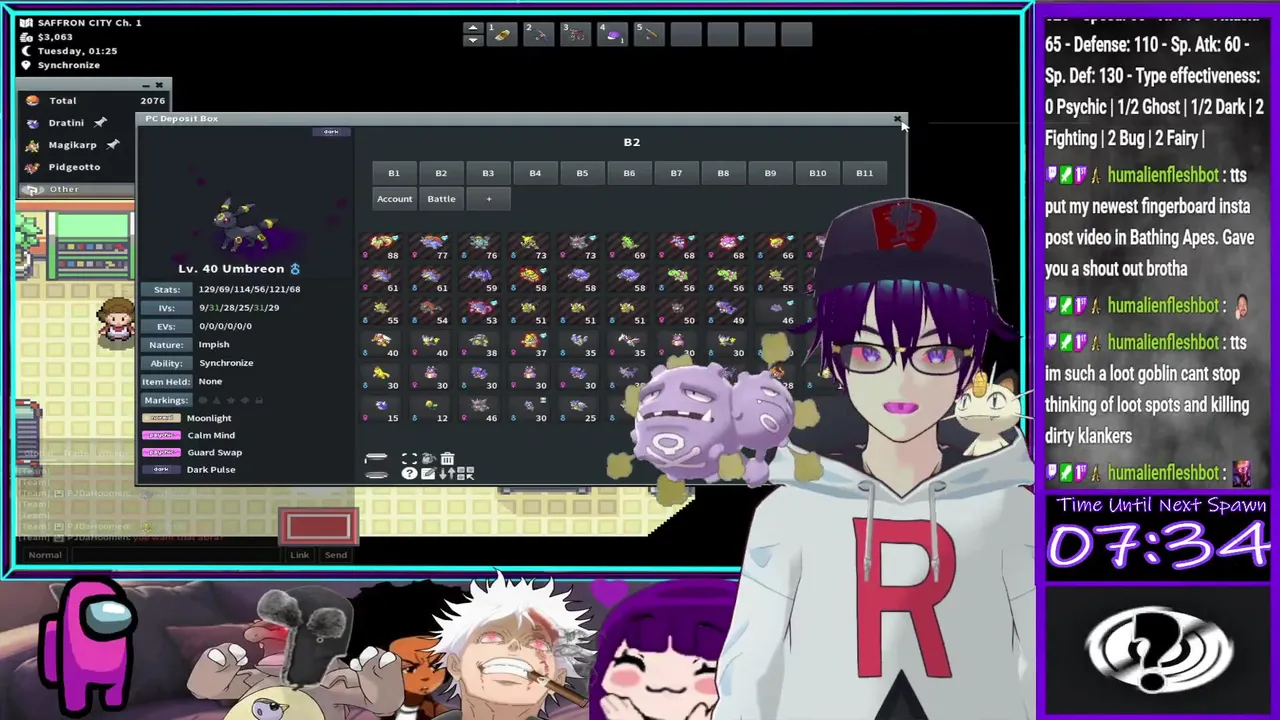Screen dimensions: 1280x720
Task: Click the question mark help icon
Action: coord(409,473)
